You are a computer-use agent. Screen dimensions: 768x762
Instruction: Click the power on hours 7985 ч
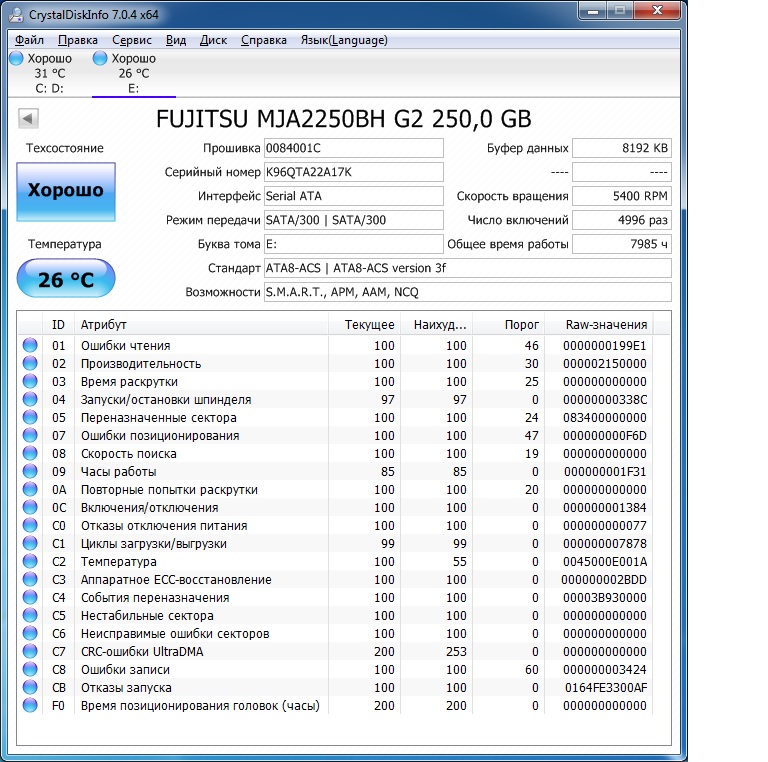click(x=622, y=244)
